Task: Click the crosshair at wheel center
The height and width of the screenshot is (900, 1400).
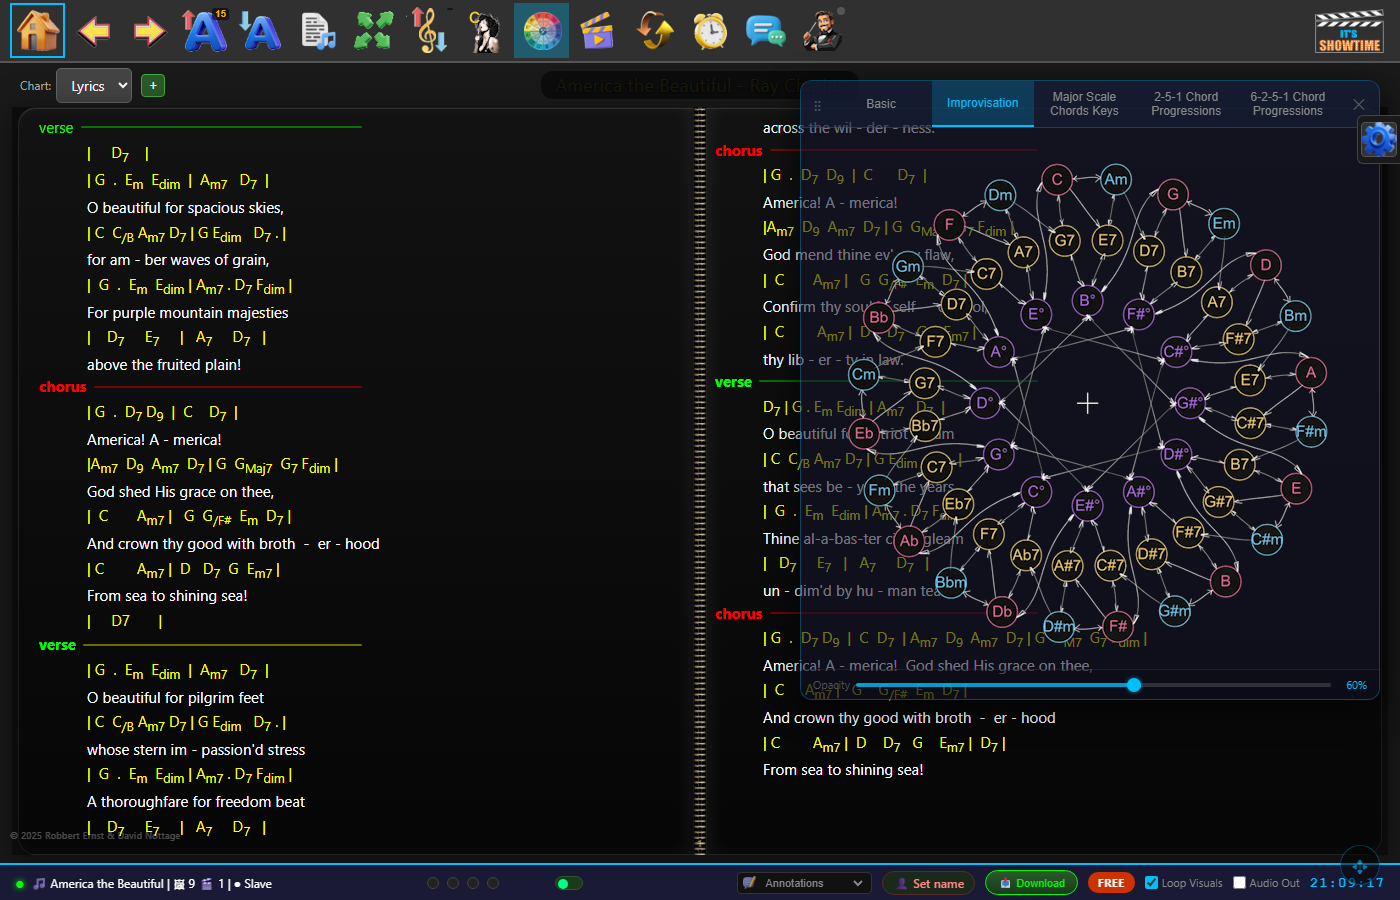Action: point(1088,403)
